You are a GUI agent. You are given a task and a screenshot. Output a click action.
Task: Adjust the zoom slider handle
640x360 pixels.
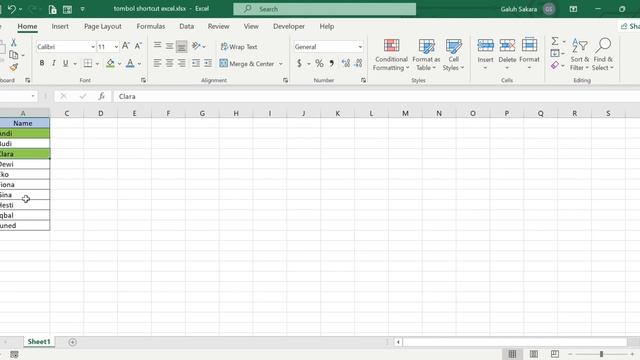[601, 354]
